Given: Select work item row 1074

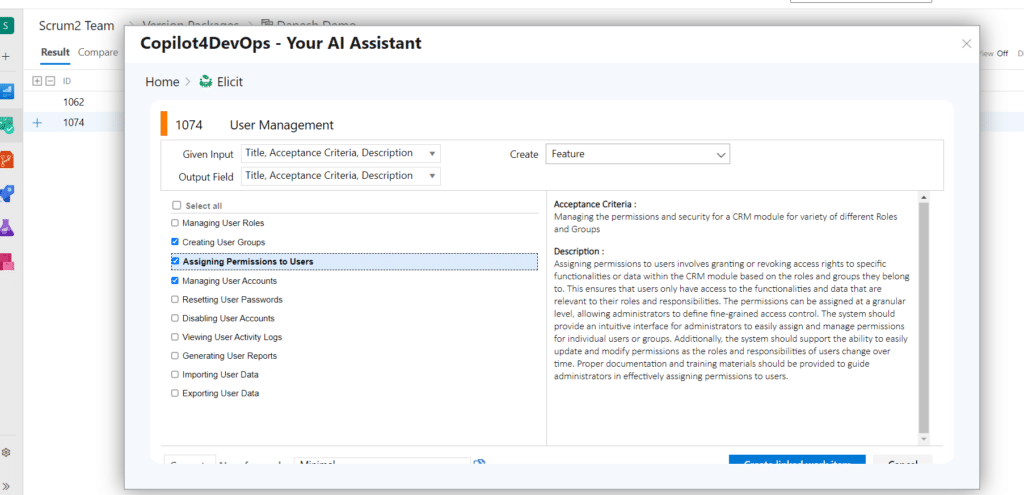Looking at the screenshot, I should (x=74, y=122).
